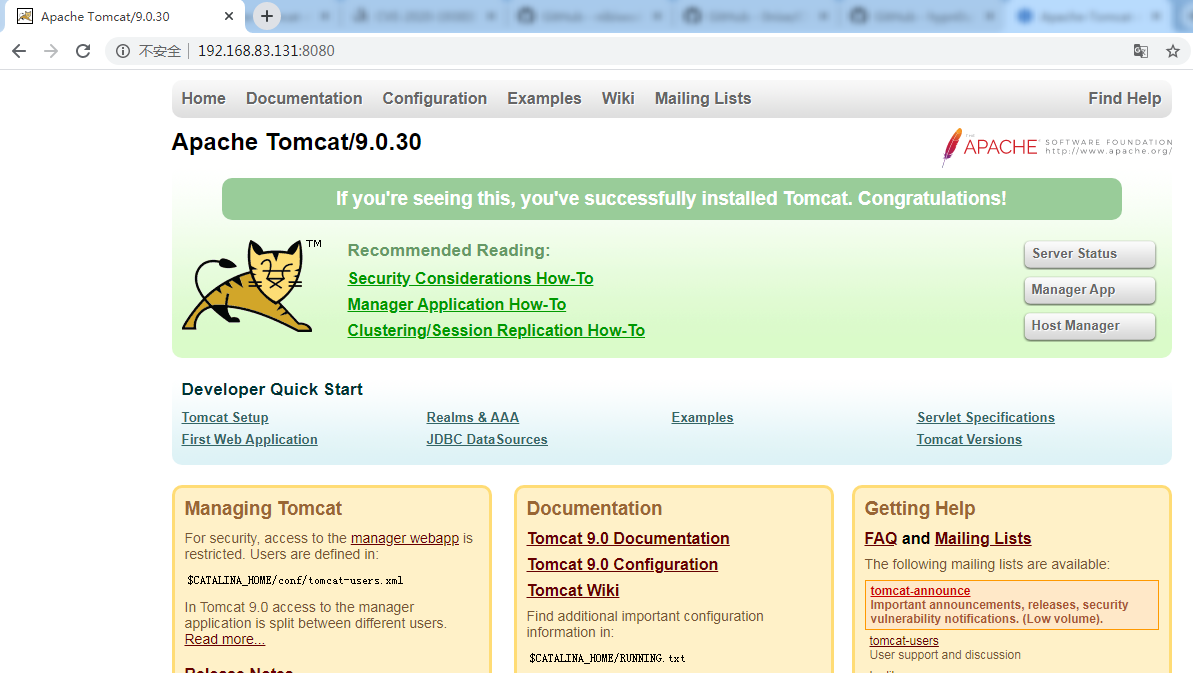
Task: Open the Mailing Lists navigation item
Action: point(703,99)
